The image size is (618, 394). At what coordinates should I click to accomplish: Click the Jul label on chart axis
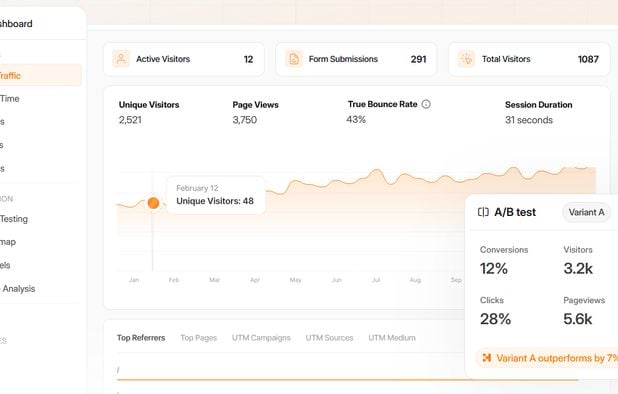click(x=376, y=280)
